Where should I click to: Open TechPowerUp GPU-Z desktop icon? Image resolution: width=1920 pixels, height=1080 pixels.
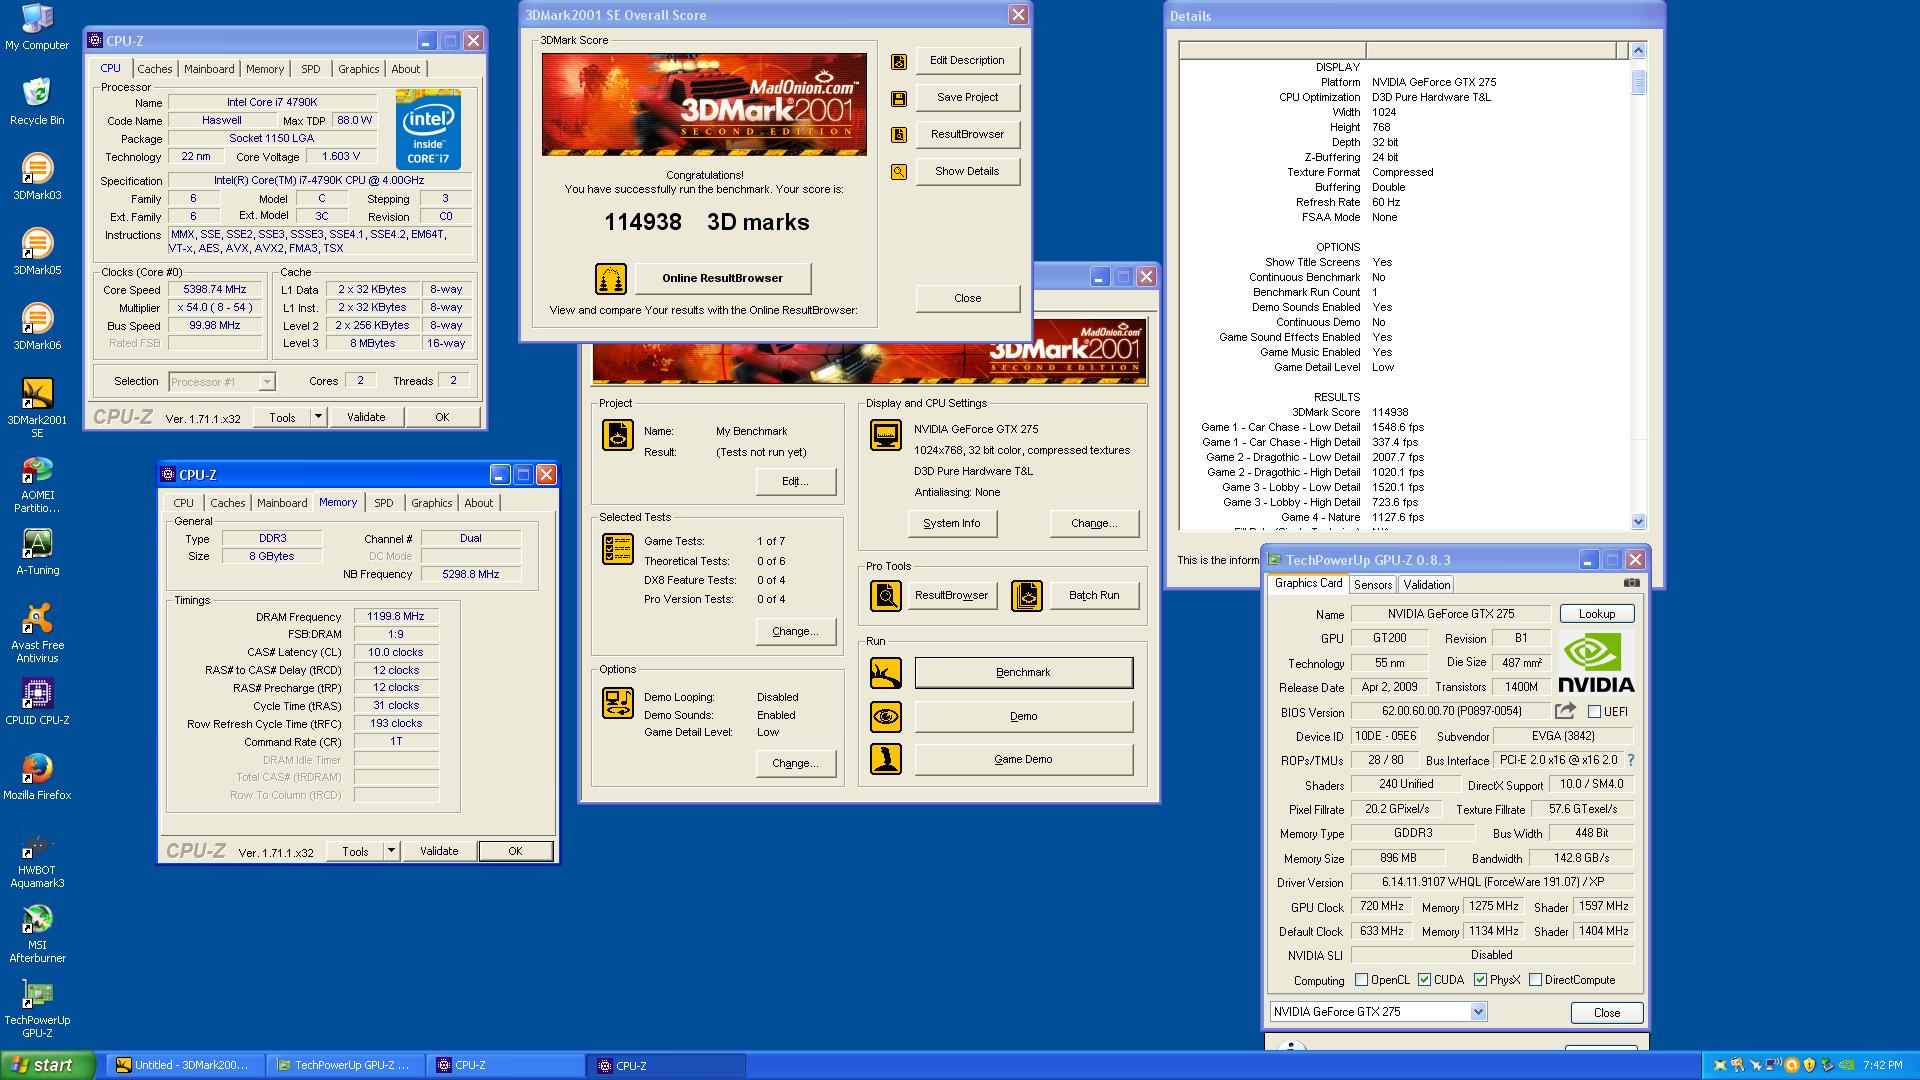(x=37, y=1008)
